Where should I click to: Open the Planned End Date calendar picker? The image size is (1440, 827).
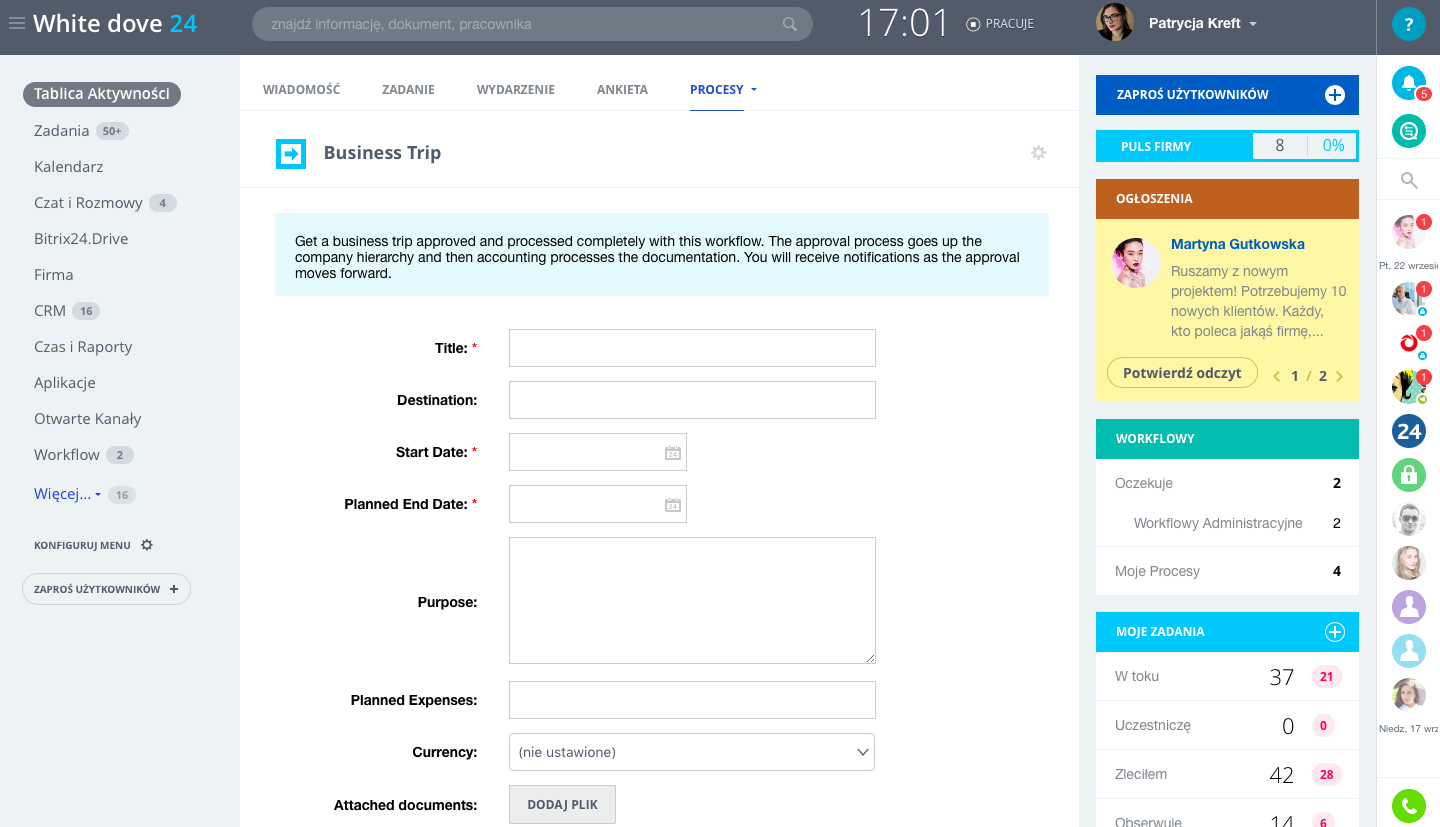pos(673,505)
